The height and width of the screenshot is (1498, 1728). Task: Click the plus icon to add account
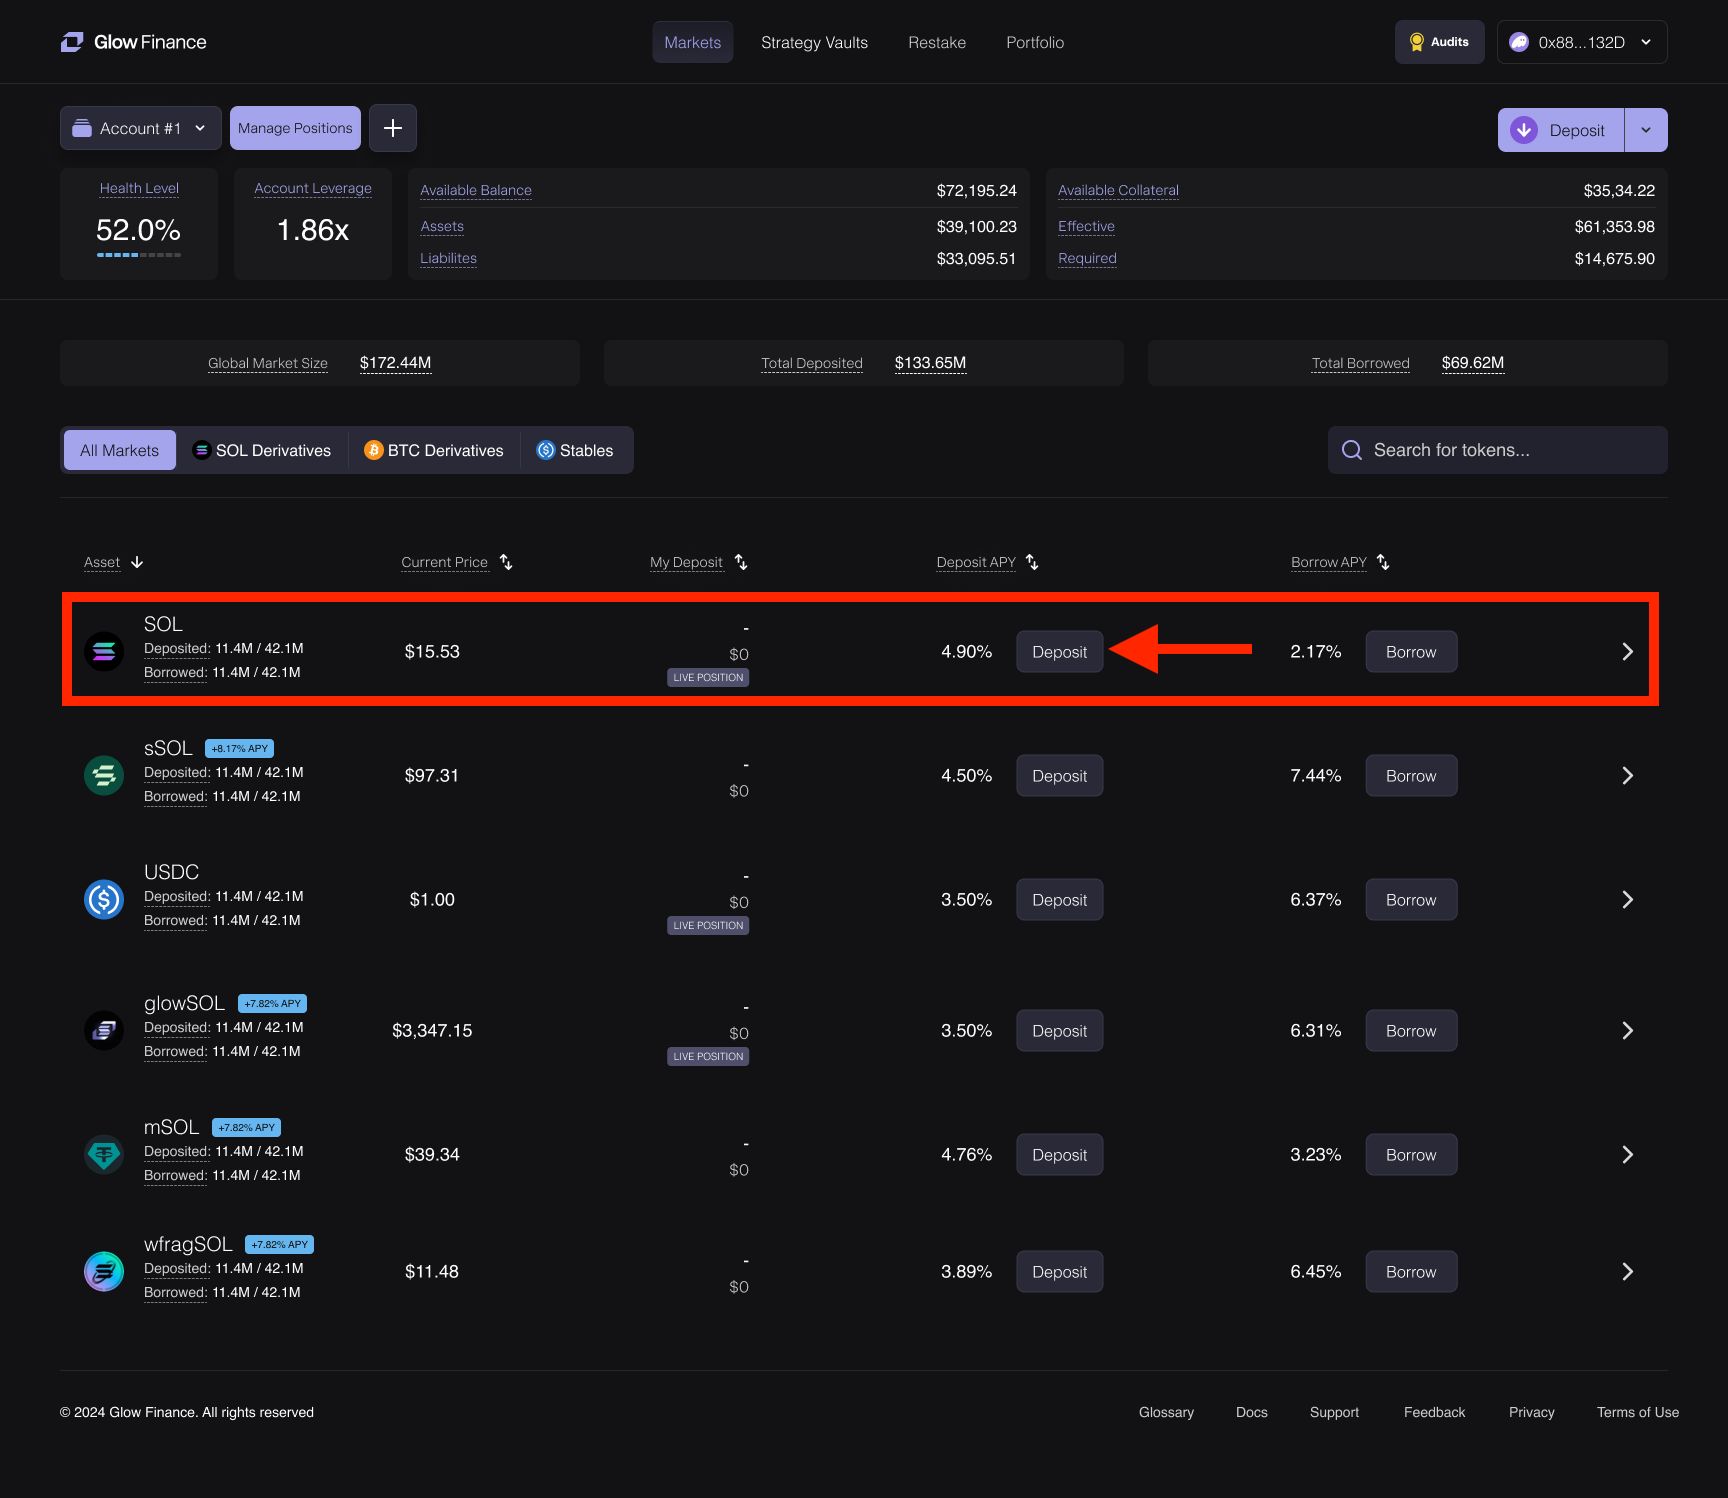pyautogui.click(x=393, y=128)
